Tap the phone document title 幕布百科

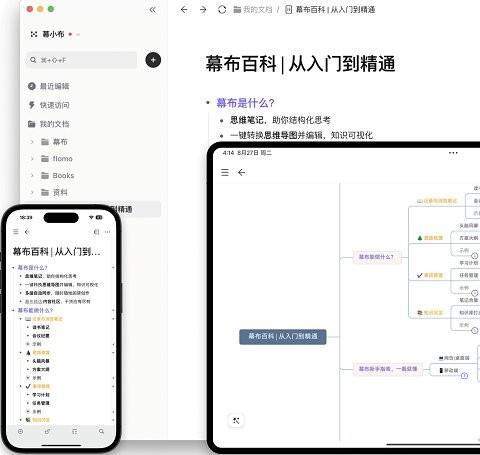tap(56, 251)
